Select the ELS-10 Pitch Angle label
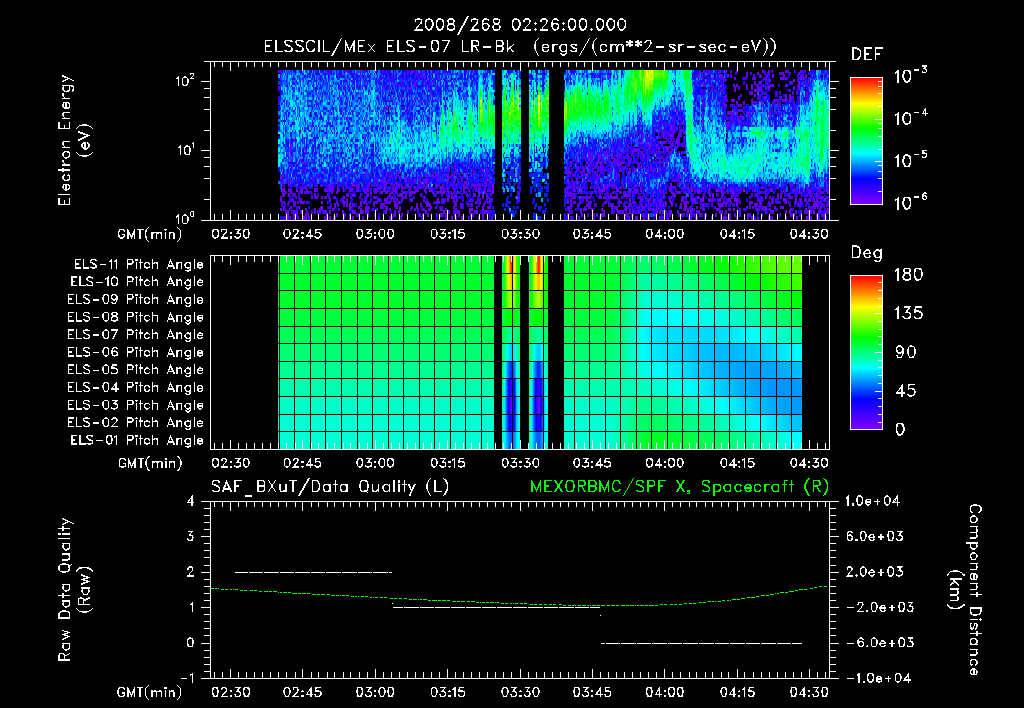The image size is (1024, 708). tap(137, 282)
